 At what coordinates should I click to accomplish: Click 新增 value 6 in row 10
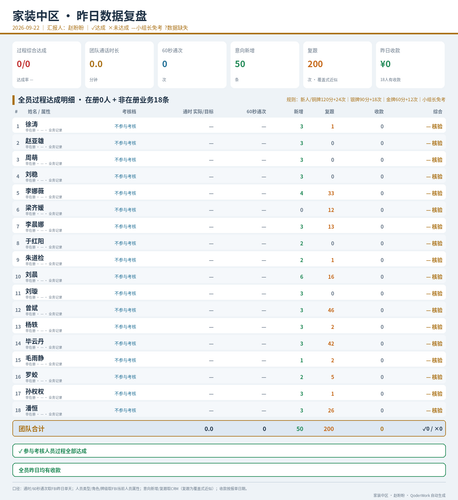coord(301,277)
